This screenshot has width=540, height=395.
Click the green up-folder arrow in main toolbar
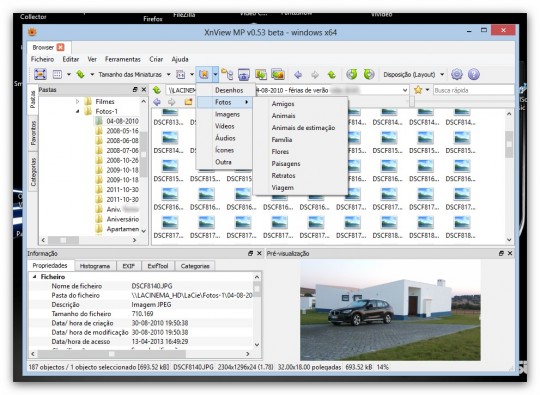332,74
